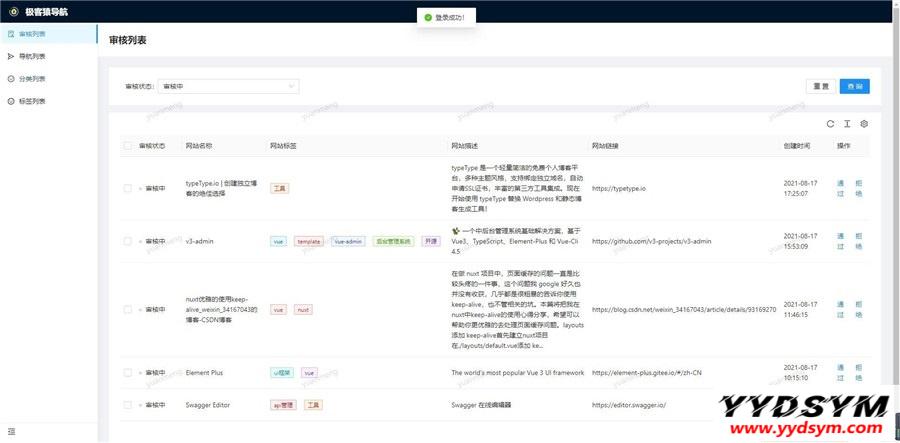Select the Swagger Editor row checkbox
900x443 pixels.
pyautogui.click(x=127, y=405)
